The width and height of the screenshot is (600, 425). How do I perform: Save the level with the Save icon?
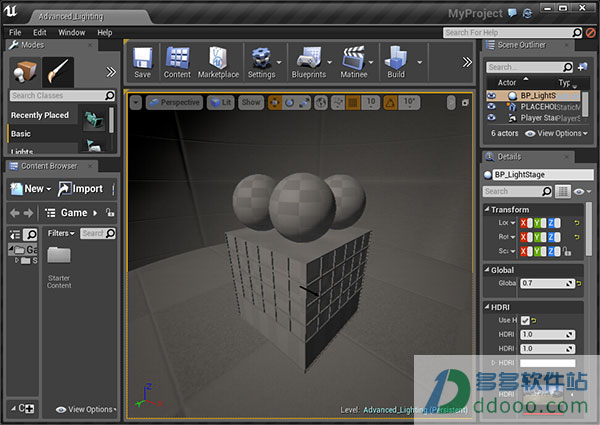pyautogui.click(x=142, y=62)
